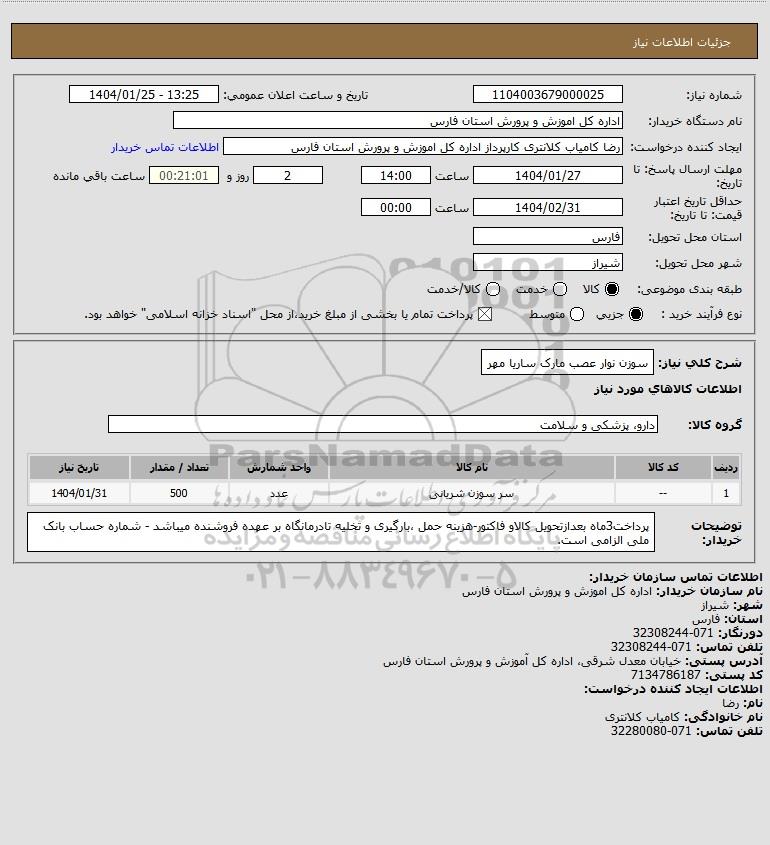Click تاریخ نیاز column header
This screenshot has height=845, width=770.
click(79, 467)
